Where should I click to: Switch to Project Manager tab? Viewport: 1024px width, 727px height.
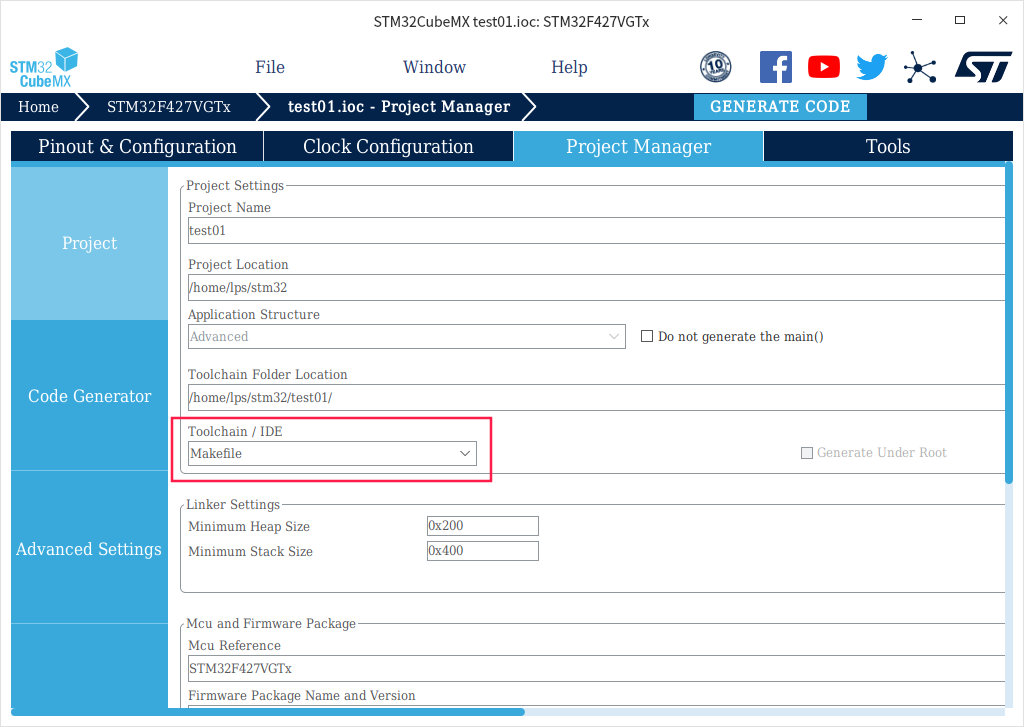click(x=638, y=146)
